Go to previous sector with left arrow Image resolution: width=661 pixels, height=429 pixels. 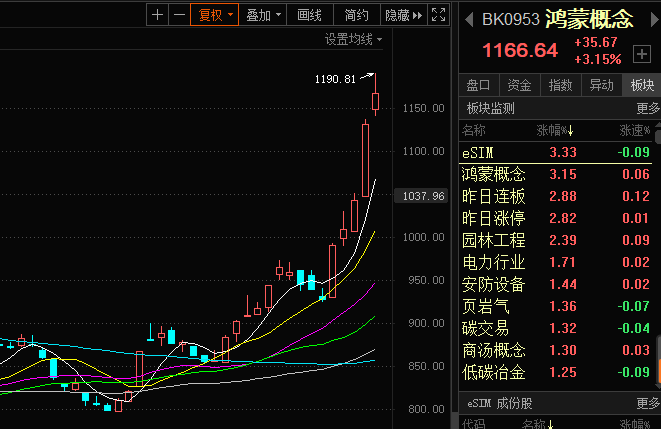click(x=469, y=19)
